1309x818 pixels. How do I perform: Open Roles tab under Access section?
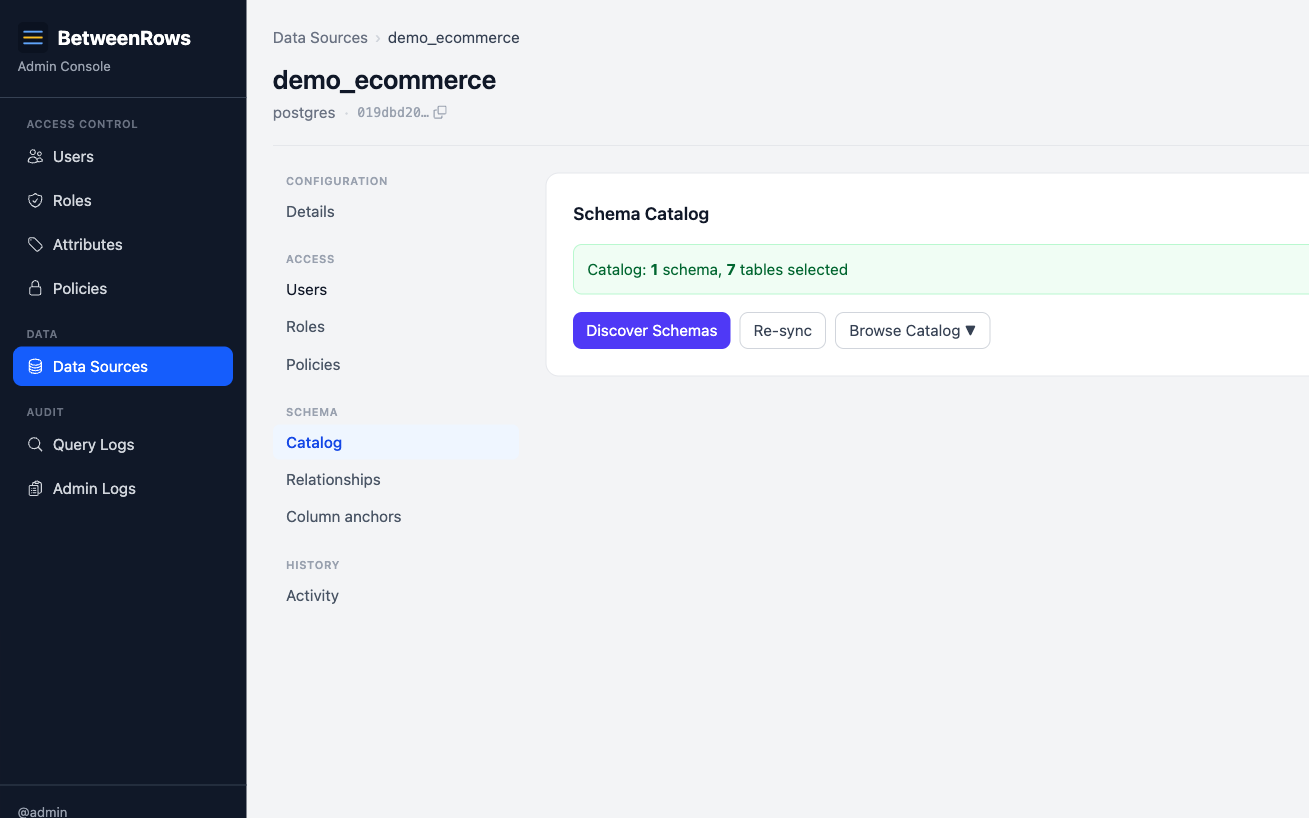tap(396, 327)
